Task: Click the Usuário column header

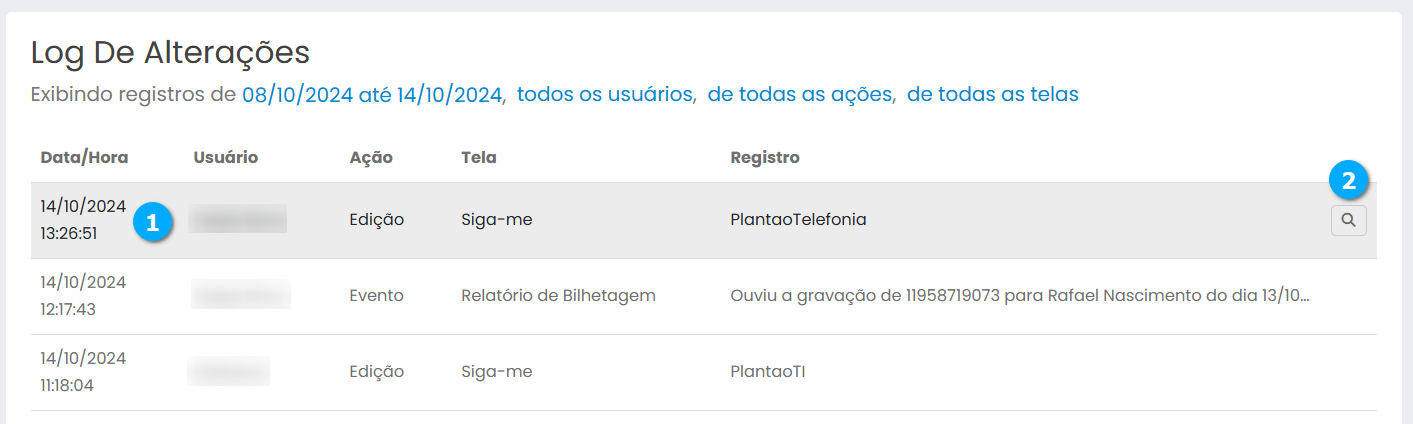Action: click(226, 158)
